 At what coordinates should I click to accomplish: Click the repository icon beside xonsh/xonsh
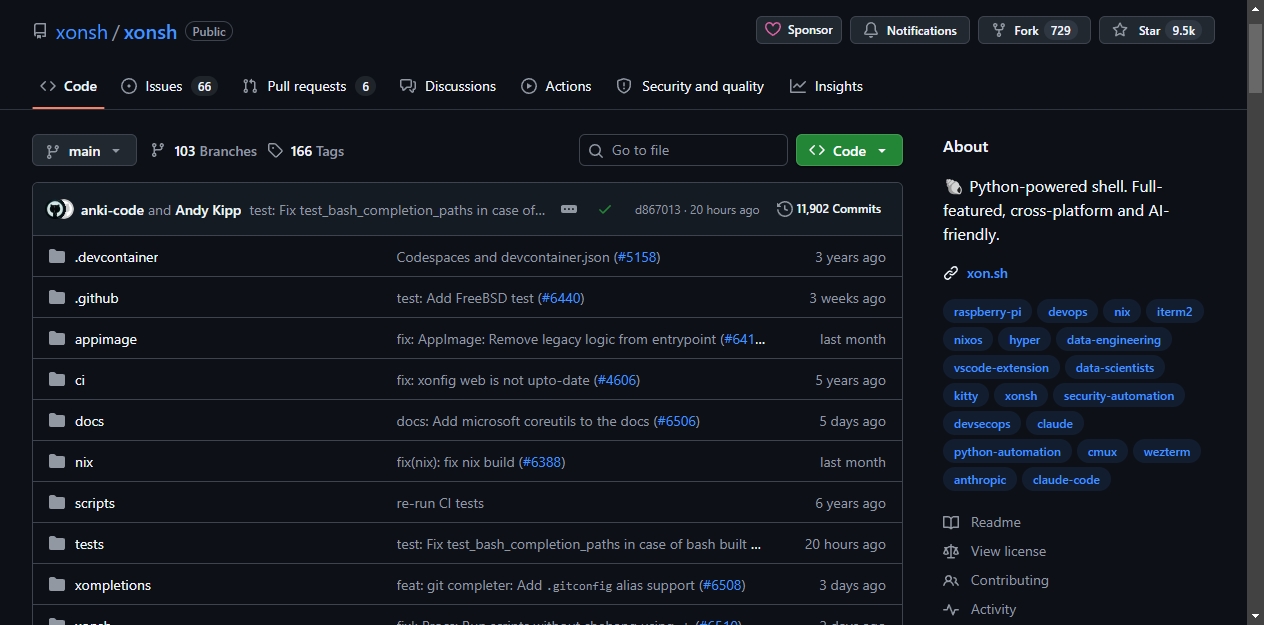coord(40,31)
